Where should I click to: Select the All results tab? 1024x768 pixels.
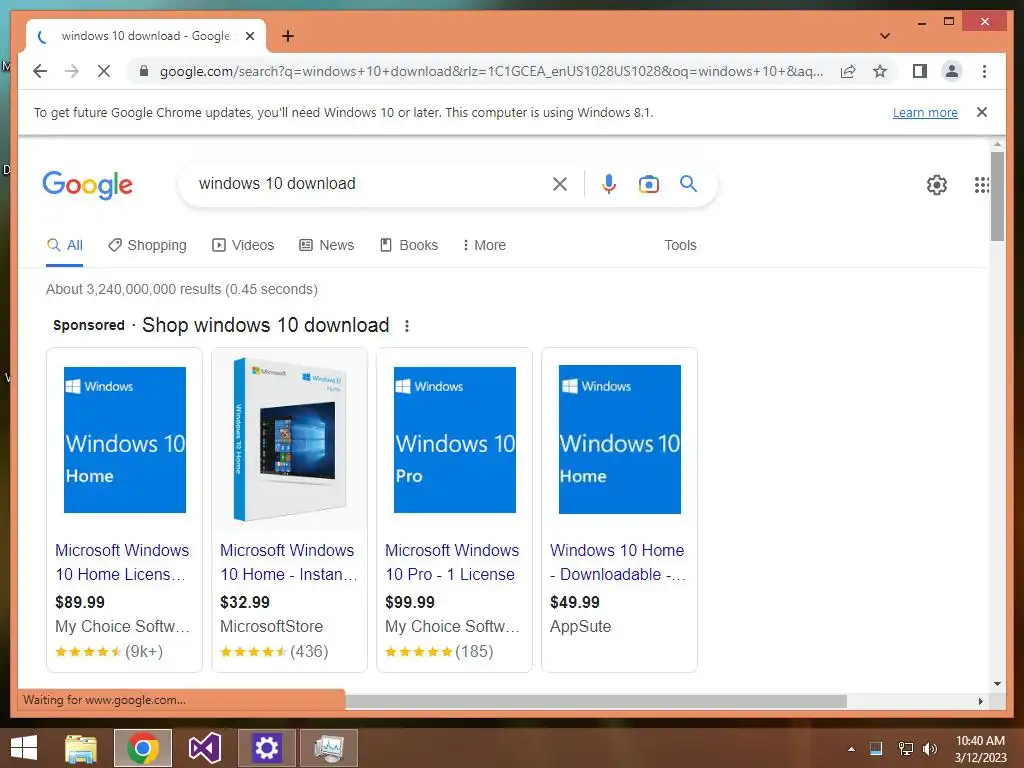(65, 246)
